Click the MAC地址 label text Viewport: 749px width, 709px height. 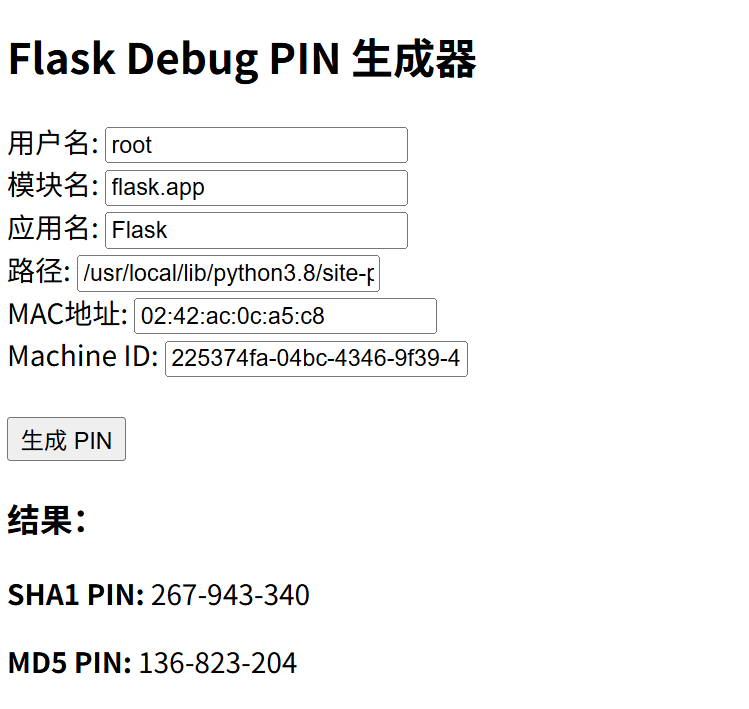click(x=68, y=315)
